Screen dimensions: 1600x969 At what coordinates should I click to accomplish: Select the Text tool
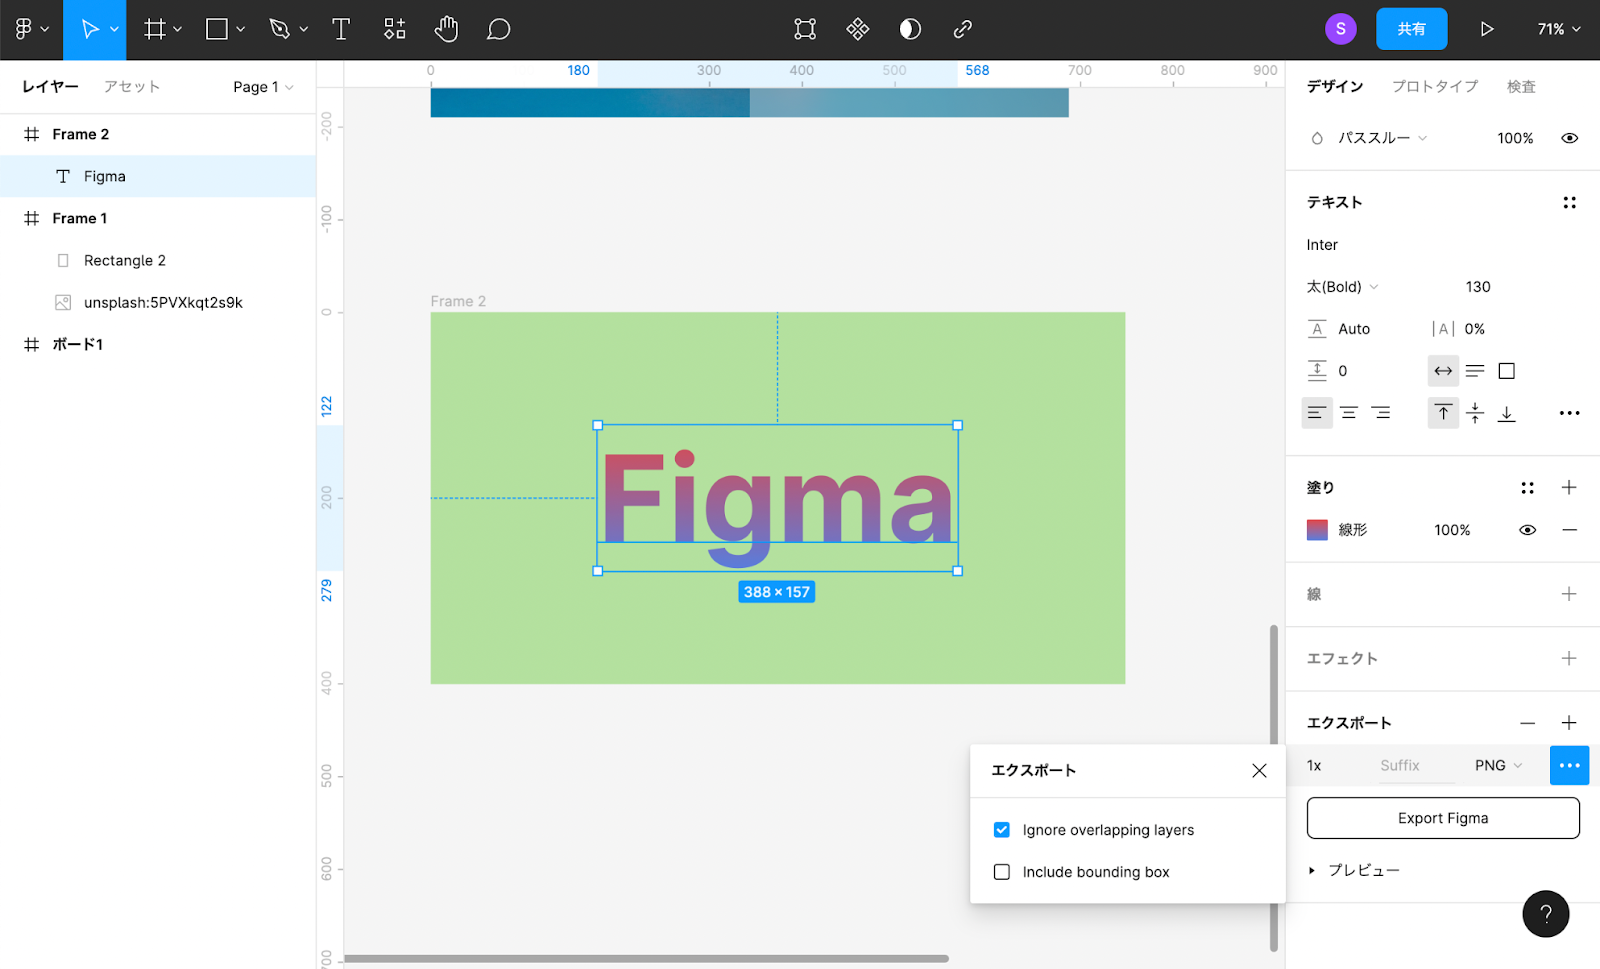tap(340, 29)
